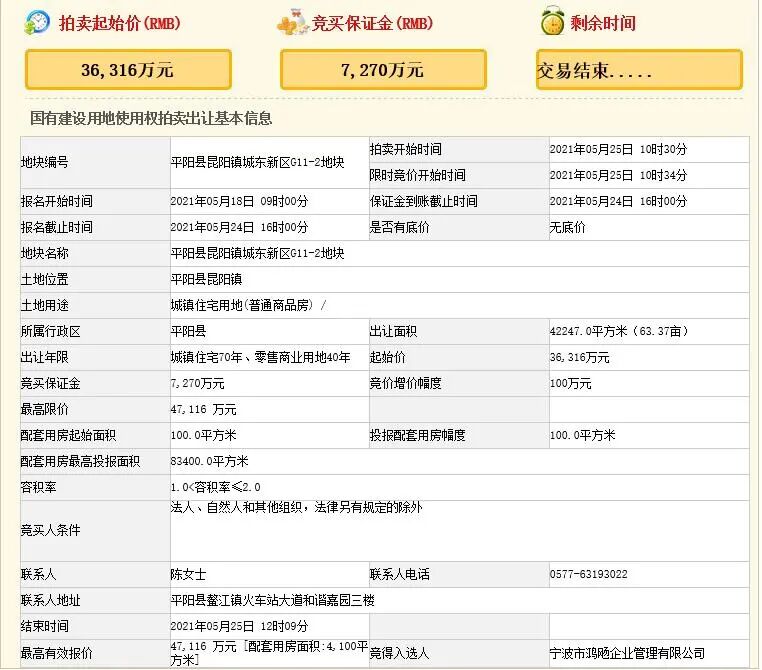The height and width of the screenshot is (670, 762).
Task: Click the 结束时间 value 2021年05月25日 12时09分
Action: pyautogui.click(x=239, y=627)
